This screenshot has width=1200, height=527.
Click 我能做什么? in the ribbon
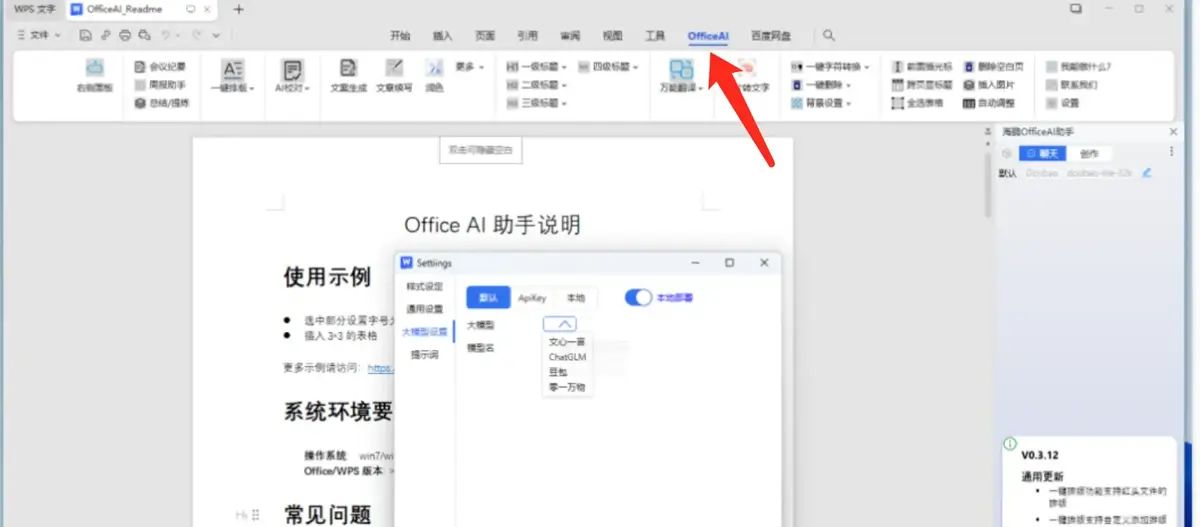click(1079, 67)
